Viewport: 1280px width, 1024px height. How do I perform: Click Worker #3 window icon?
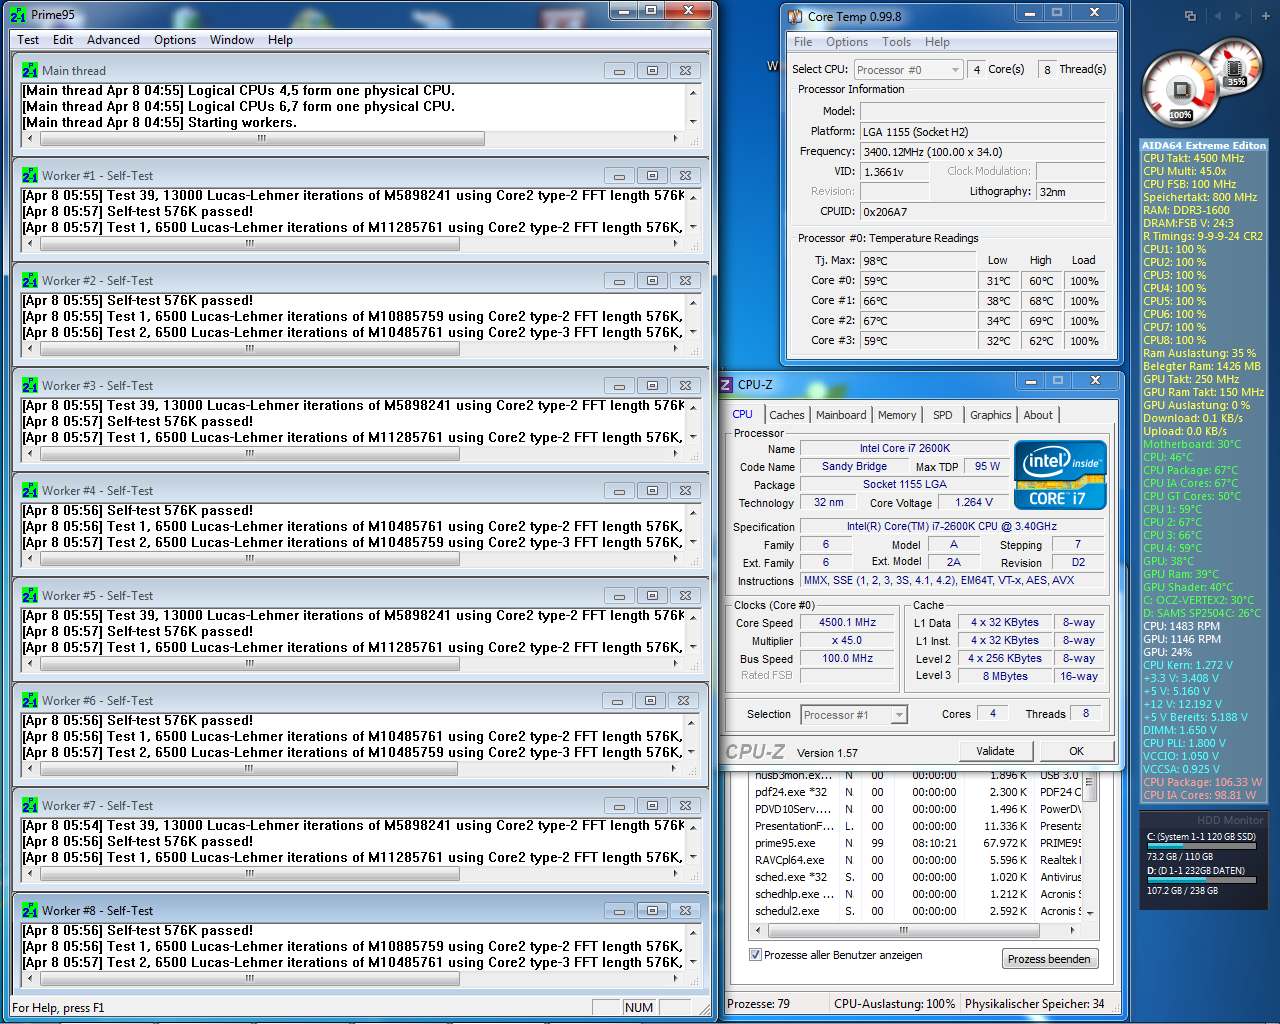(30, 385)
